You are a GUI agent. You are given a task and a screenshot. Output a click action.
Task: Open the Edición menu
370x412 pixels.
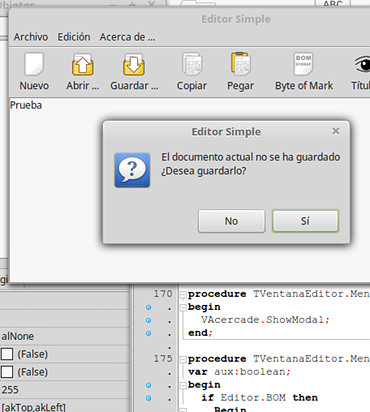[x=74, y=37]
